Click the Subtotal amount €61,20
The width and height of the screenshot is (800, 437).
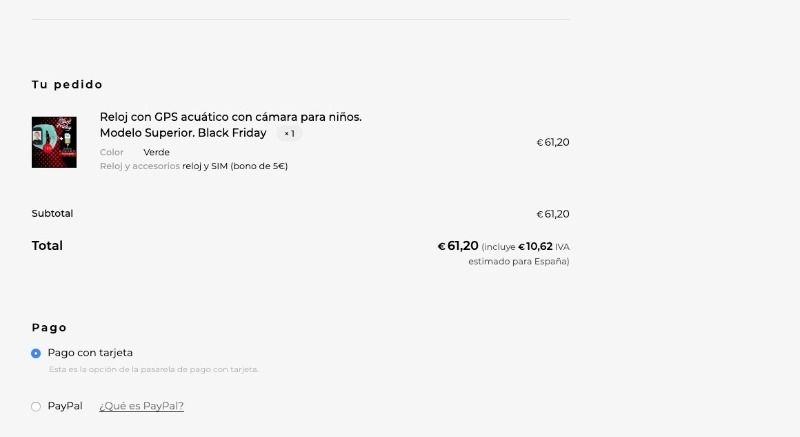[x=553, y=214]
